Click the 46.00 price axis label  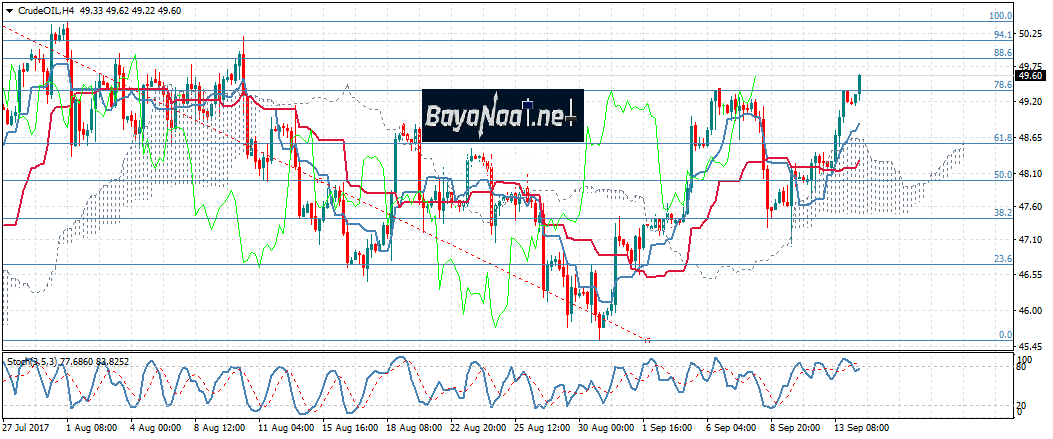click(x=1030, y=310)
